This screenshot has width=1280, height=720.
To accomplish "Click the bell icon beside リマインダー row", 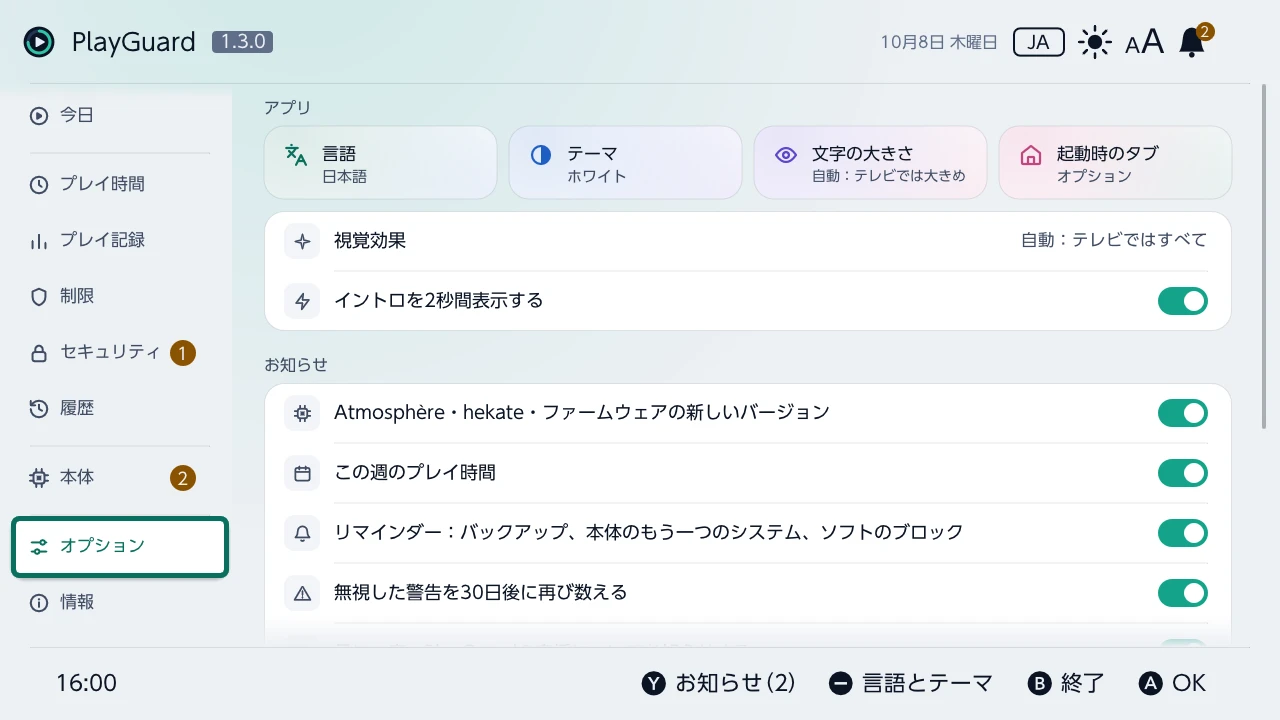I will click(x=302, y=533).
